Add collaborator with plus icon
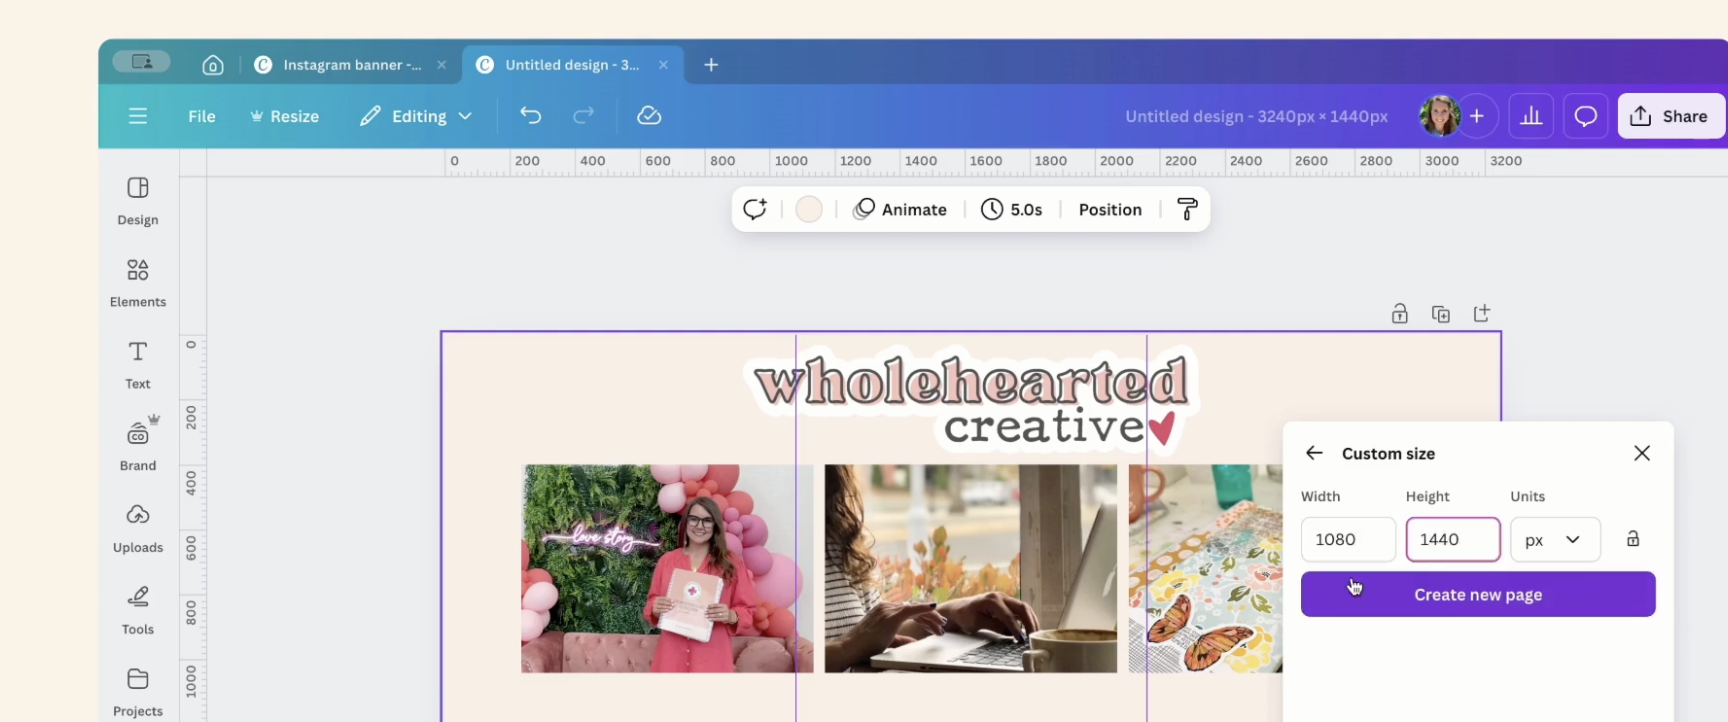1728x722 pixels. click(x=1477, y=116)
